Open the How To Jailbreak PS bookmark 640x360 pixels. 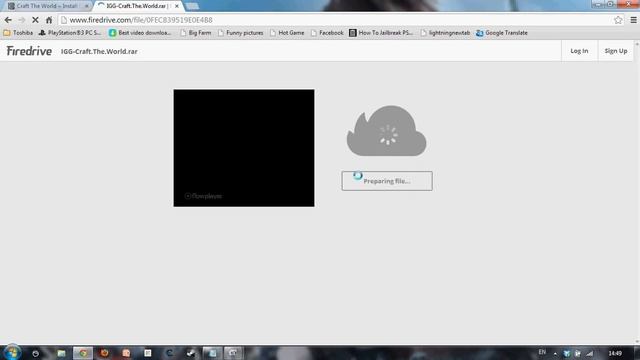click(x=381, y=33)
